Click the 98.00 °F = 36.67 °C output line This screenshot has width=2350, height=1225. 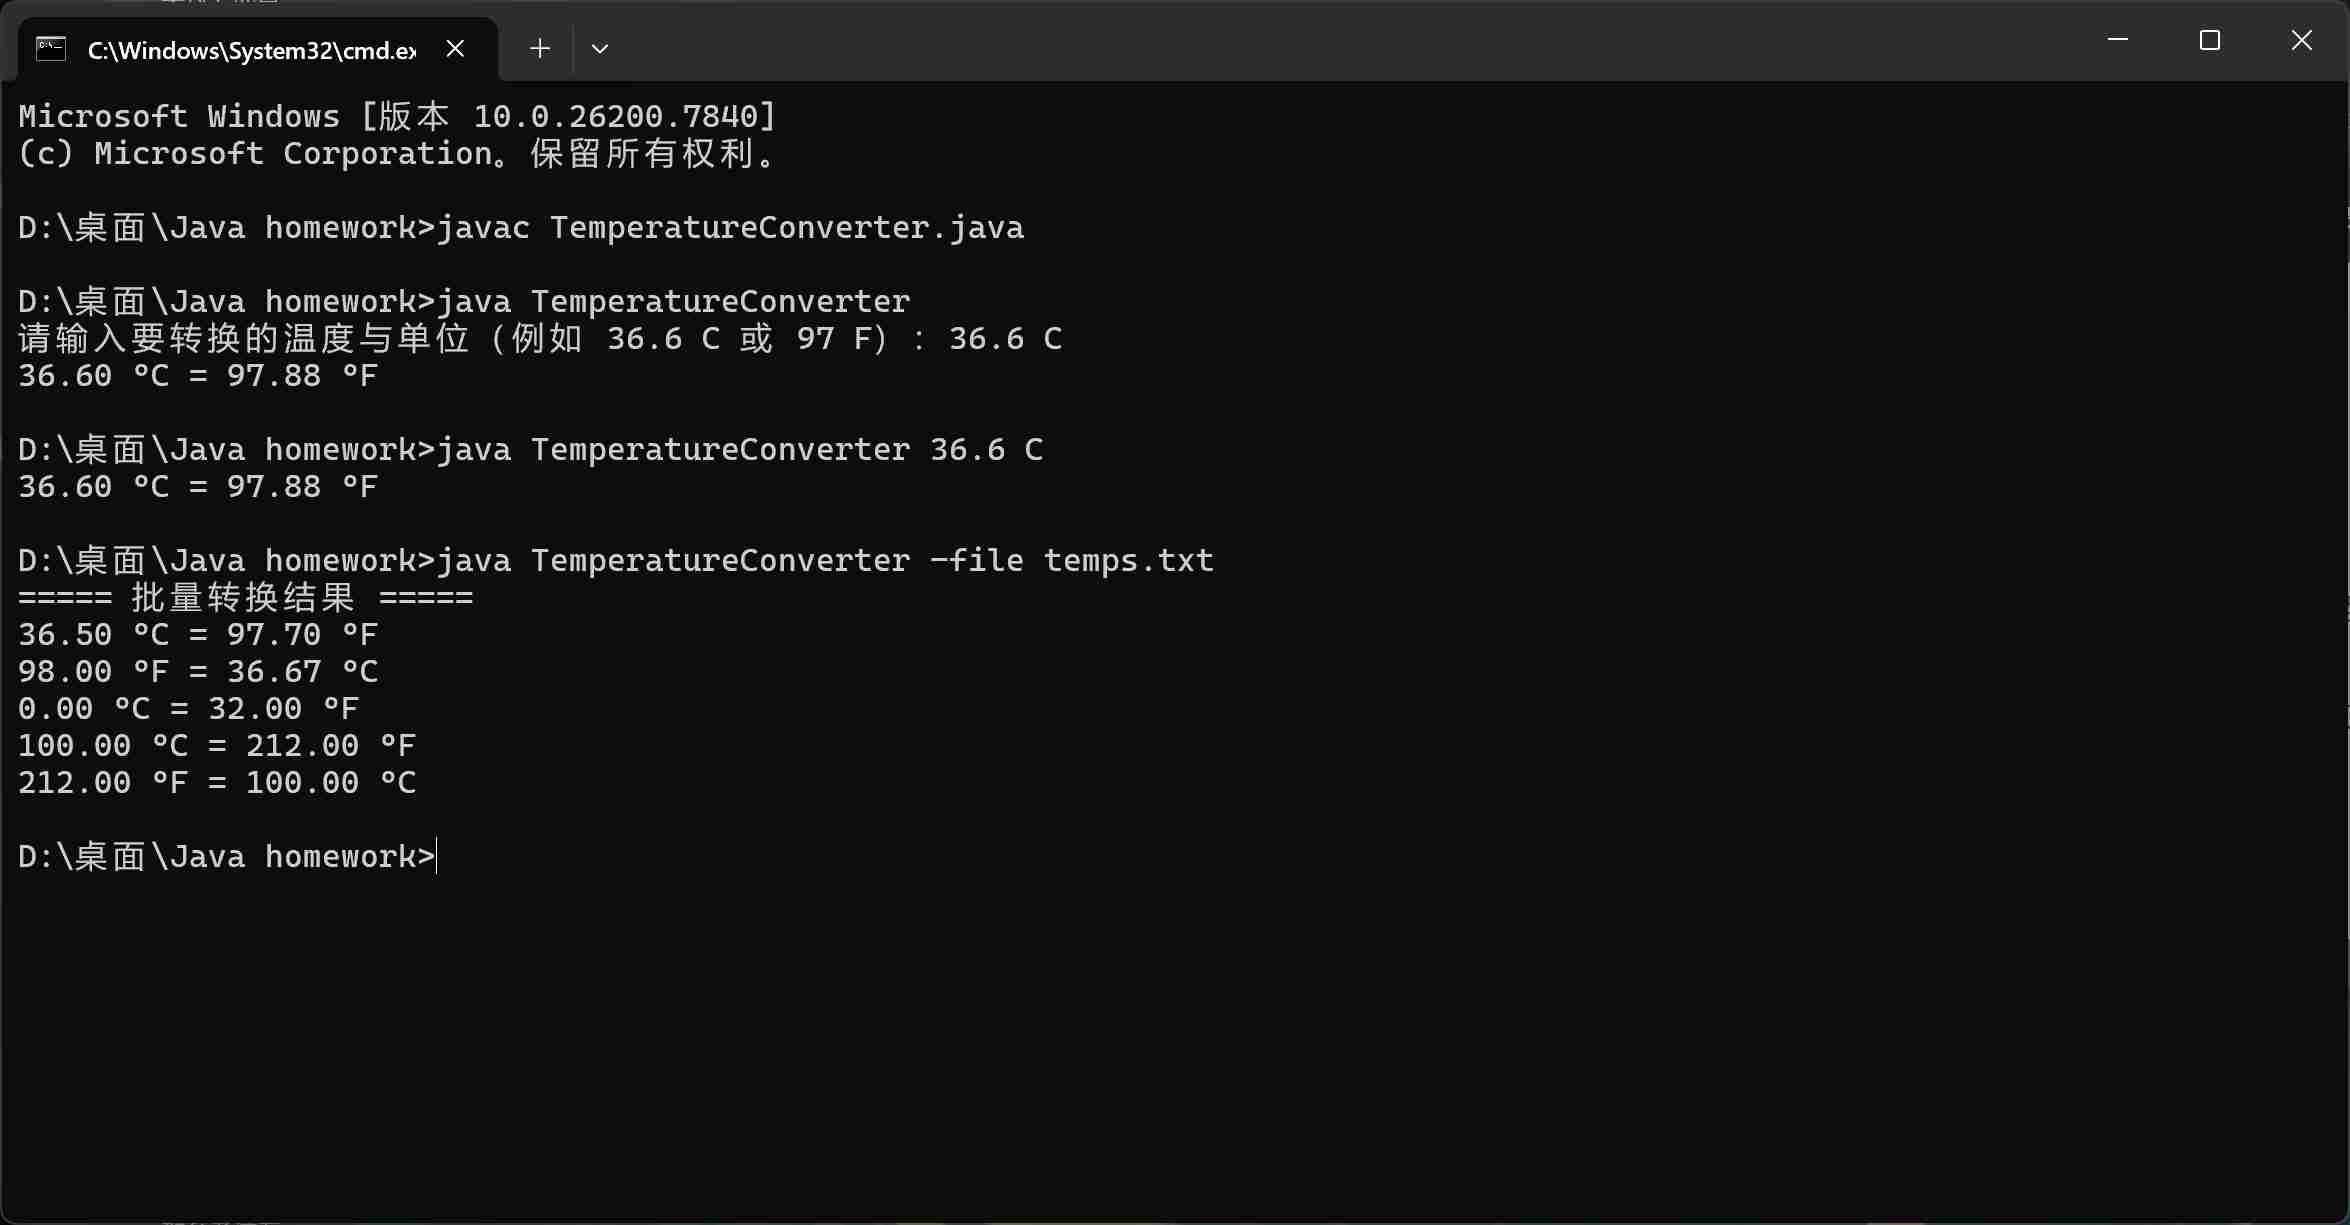[198, 672]
